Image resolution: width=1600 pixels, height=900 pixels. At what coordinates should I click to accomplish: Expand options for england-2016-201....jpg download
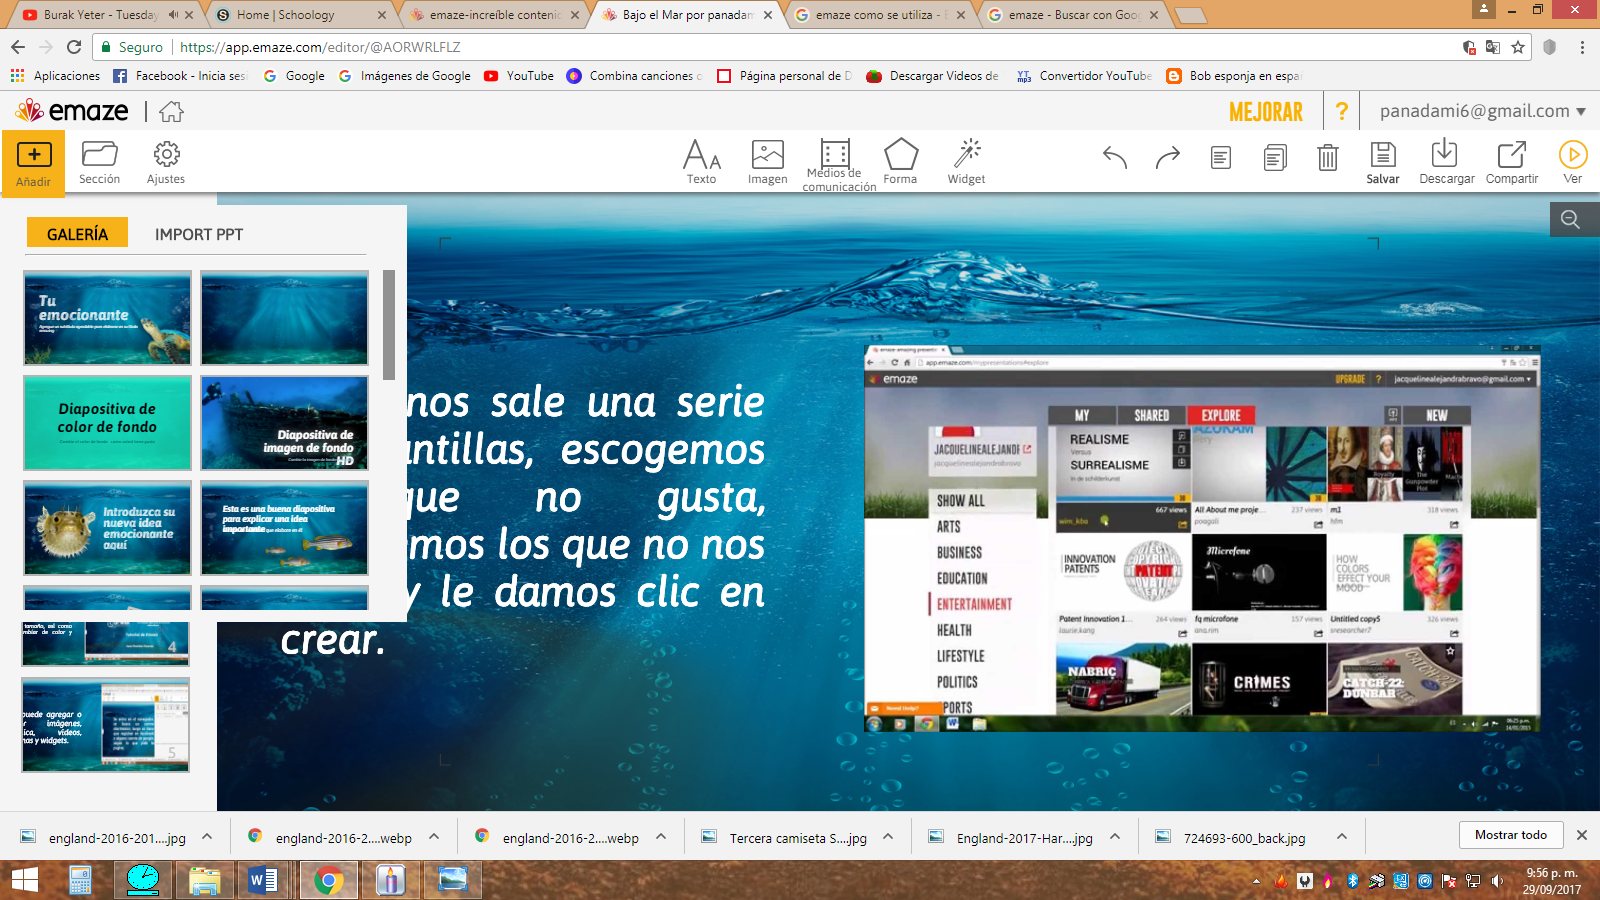(x=207, y=837)
